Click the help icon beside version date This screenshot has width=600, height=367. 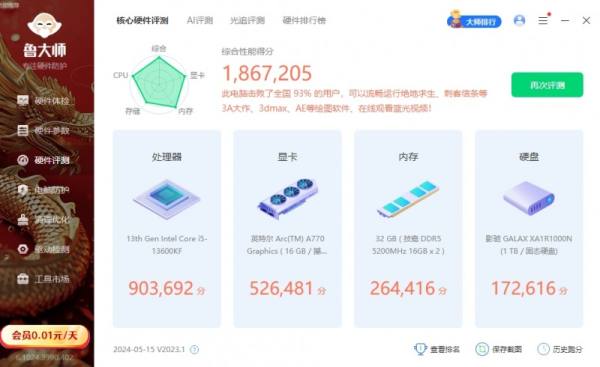point(194,349)
